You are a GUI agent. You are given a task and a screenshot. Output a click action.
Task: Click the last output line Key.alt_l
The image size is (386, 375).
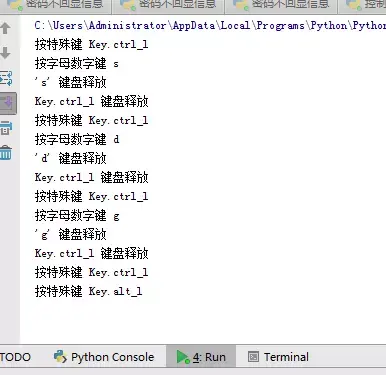pos(89,292)
